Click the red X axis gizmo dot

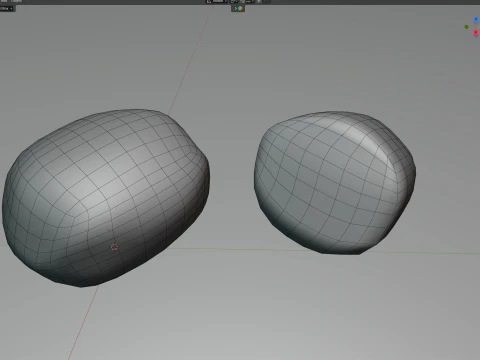(476, 32)
